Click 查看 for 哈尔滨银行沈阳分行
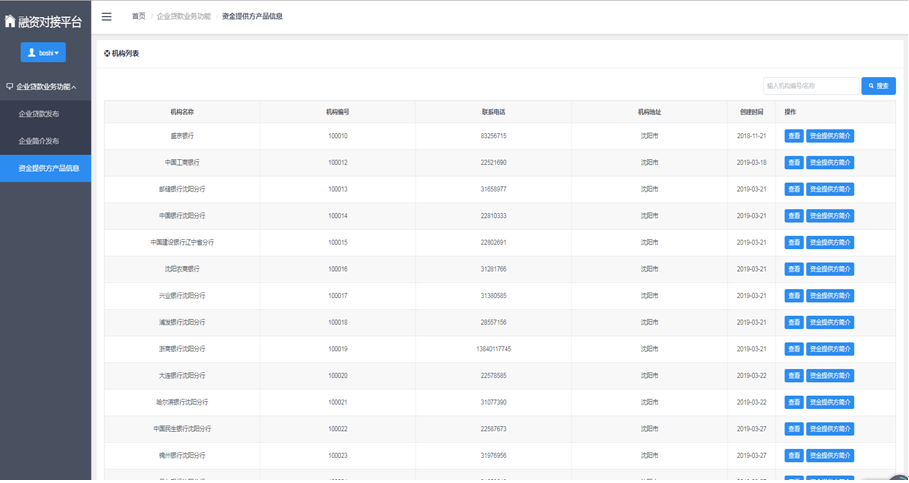909x483 pixels. tap(793, 402)
